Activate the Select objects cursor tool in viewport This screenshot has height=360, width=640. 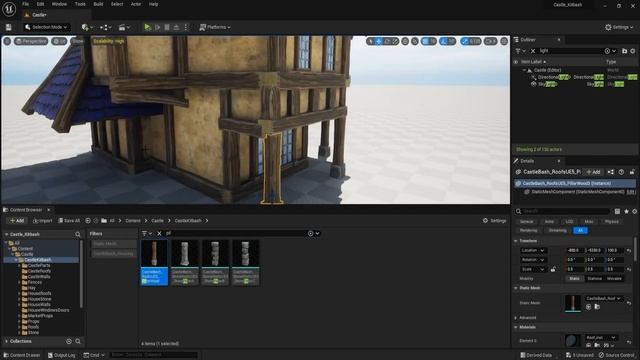click(371, 41)
